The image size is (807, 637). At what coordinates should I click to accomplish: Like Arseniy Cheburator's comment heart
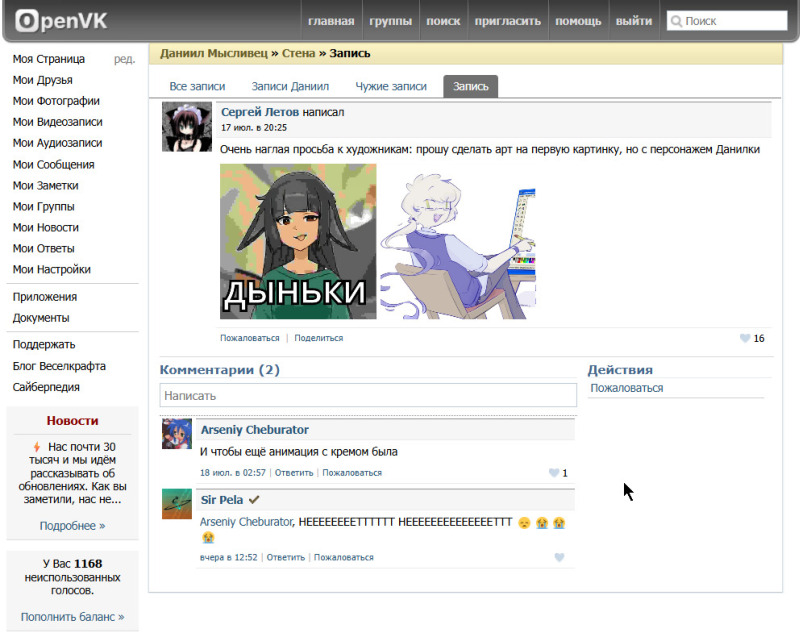pos(554,473)
